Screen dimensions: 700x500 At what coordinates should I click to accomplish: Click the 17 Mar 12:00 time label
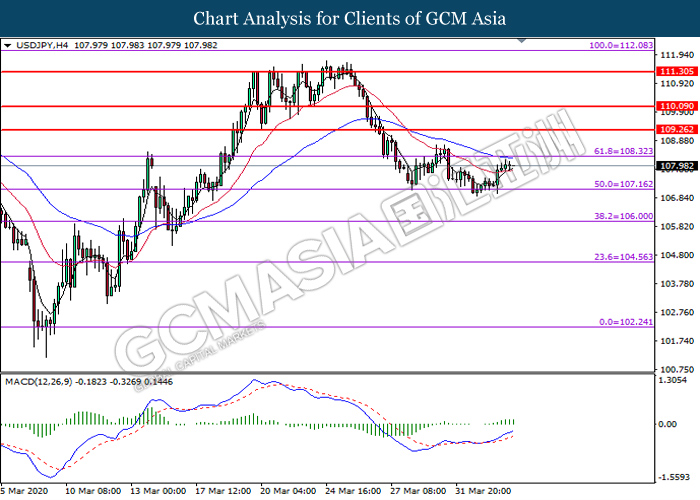coord(223,491)
